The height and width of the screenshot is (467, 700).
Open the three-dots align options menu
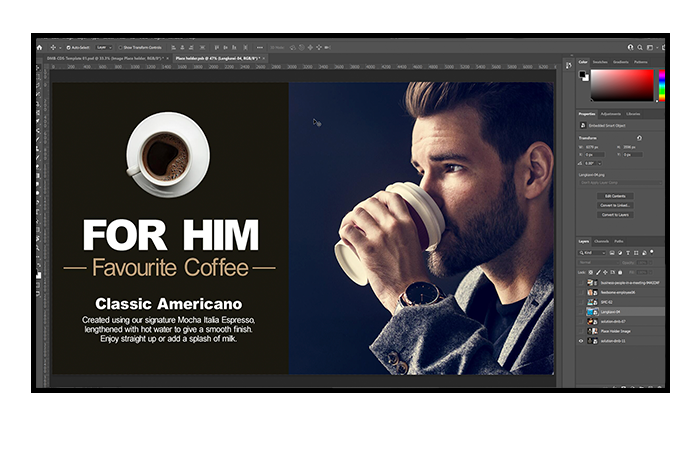(259, 47)
